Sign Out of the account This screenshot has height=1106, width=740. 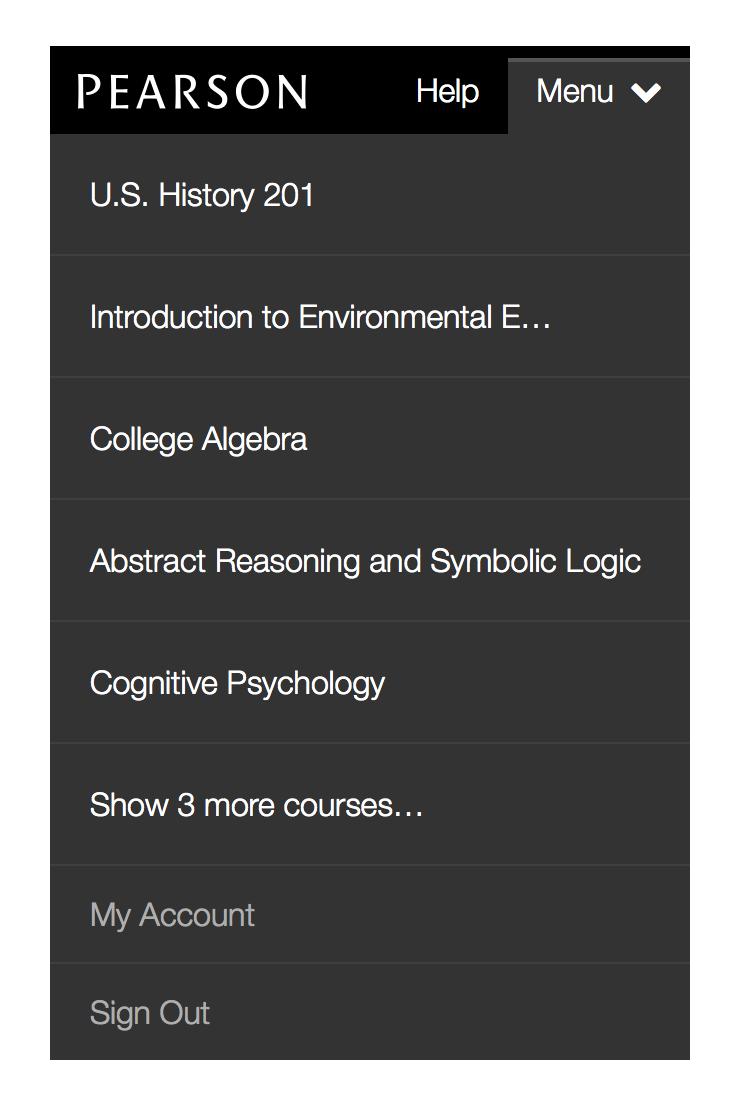(x=150, y=1013)
